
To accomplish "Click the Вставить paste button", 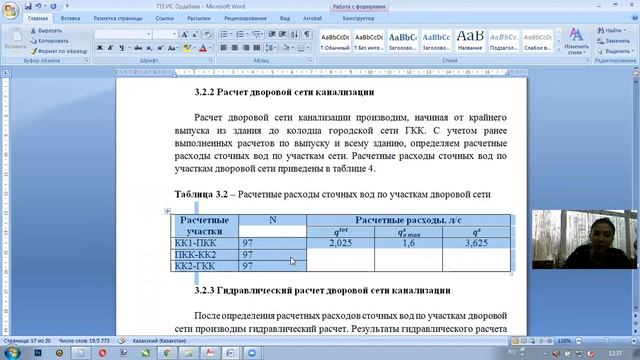I will [16, 40].
